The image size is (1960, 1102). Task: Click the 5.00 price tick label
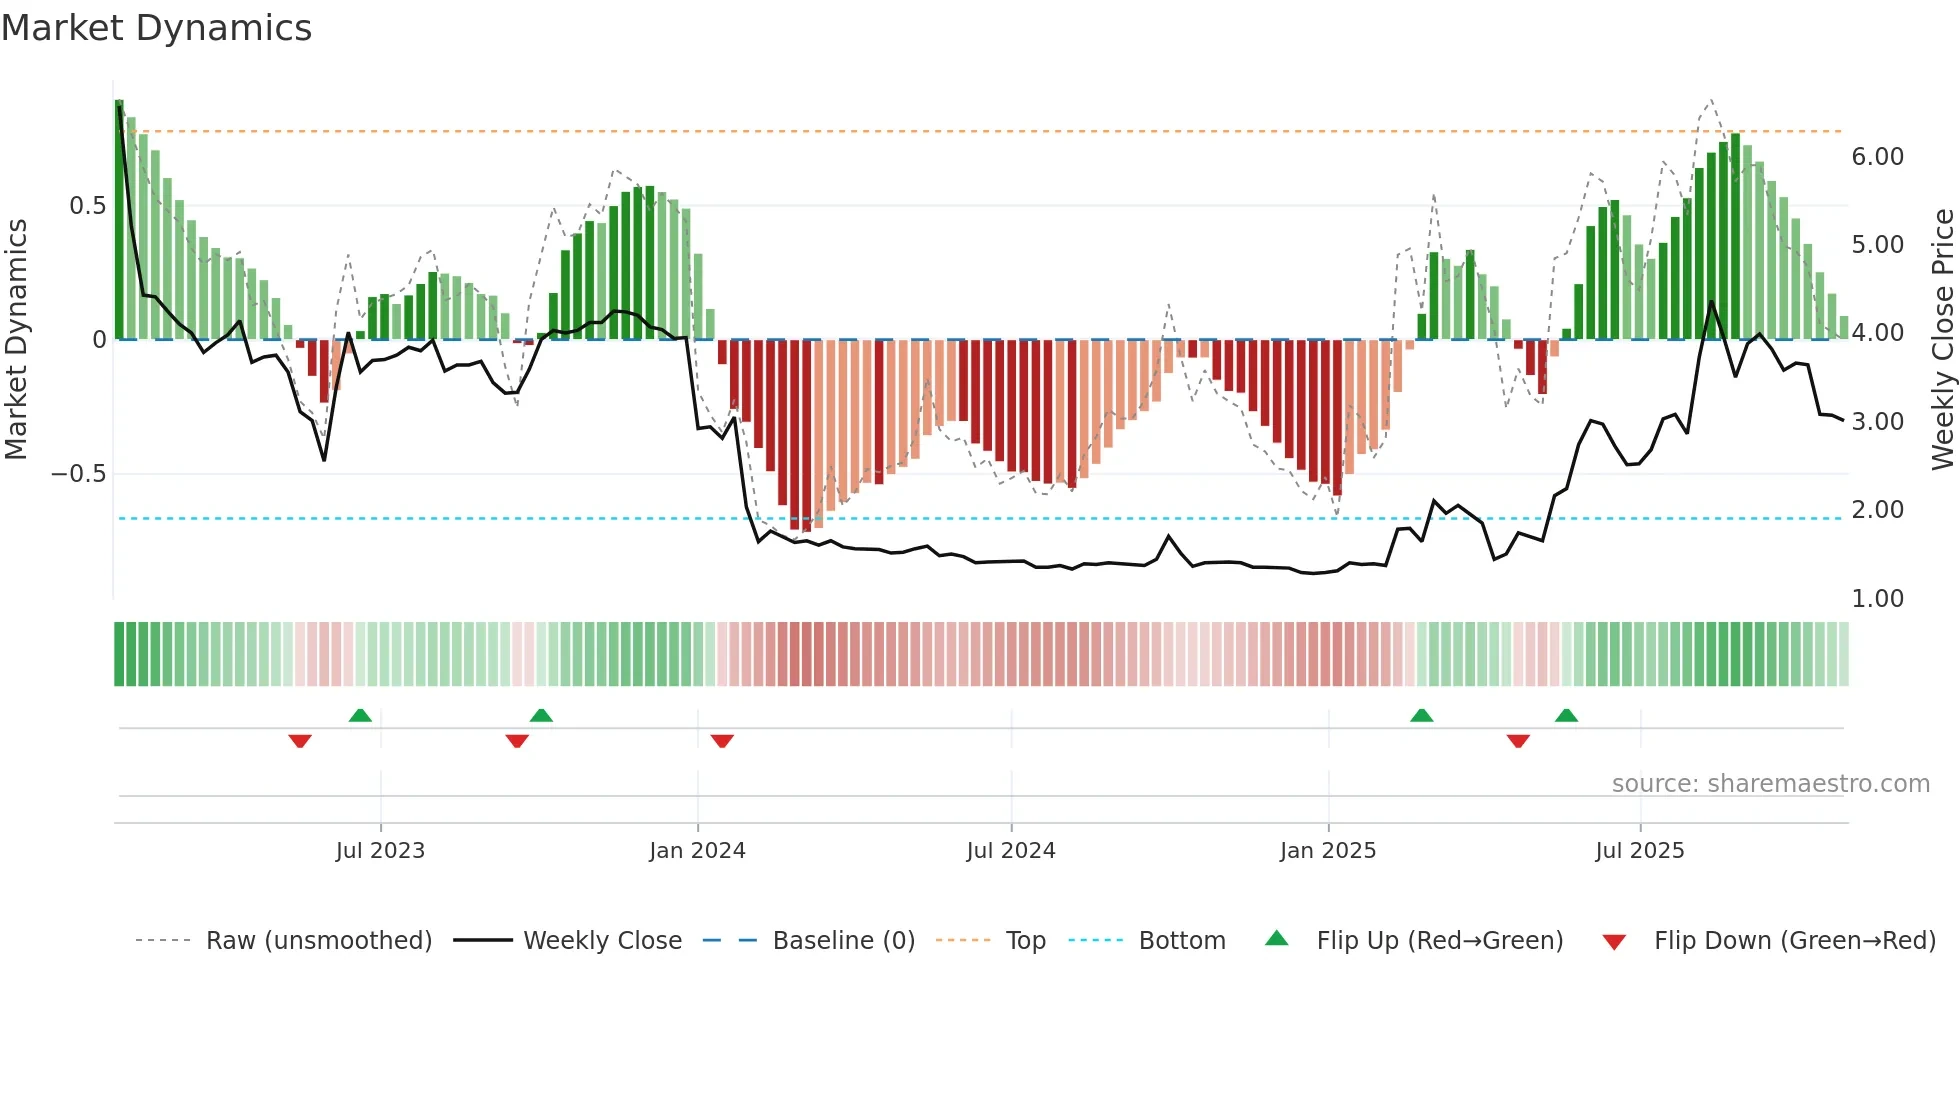(1877, 245)
